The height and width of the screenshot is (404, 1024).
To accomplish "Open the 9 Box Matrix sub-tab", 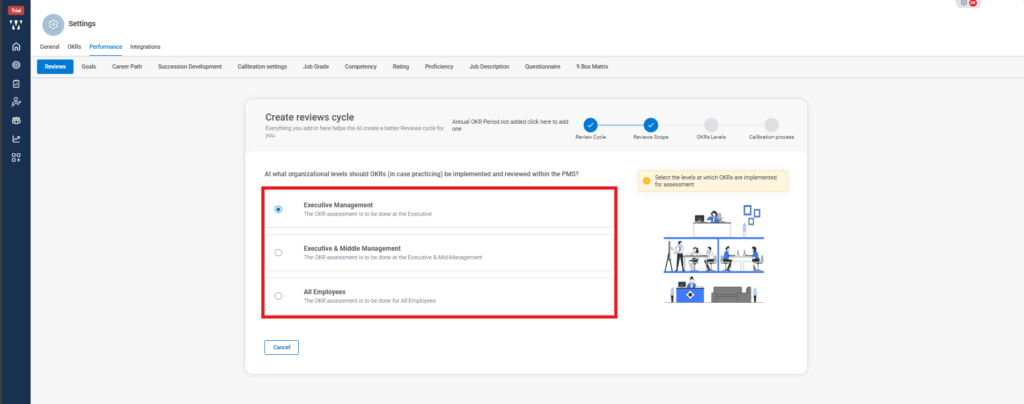I will coord(592,67).
